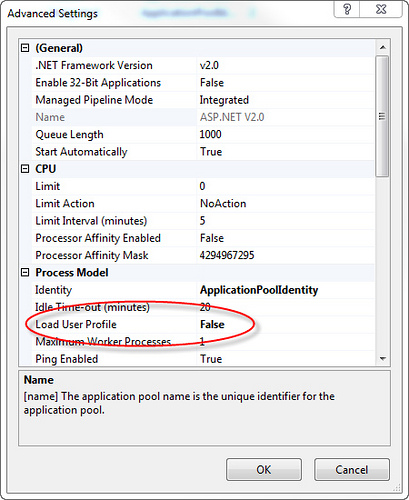Click the scrollbar up arrow
This screenshot has width=409, height=500.
tap(383, 48)
